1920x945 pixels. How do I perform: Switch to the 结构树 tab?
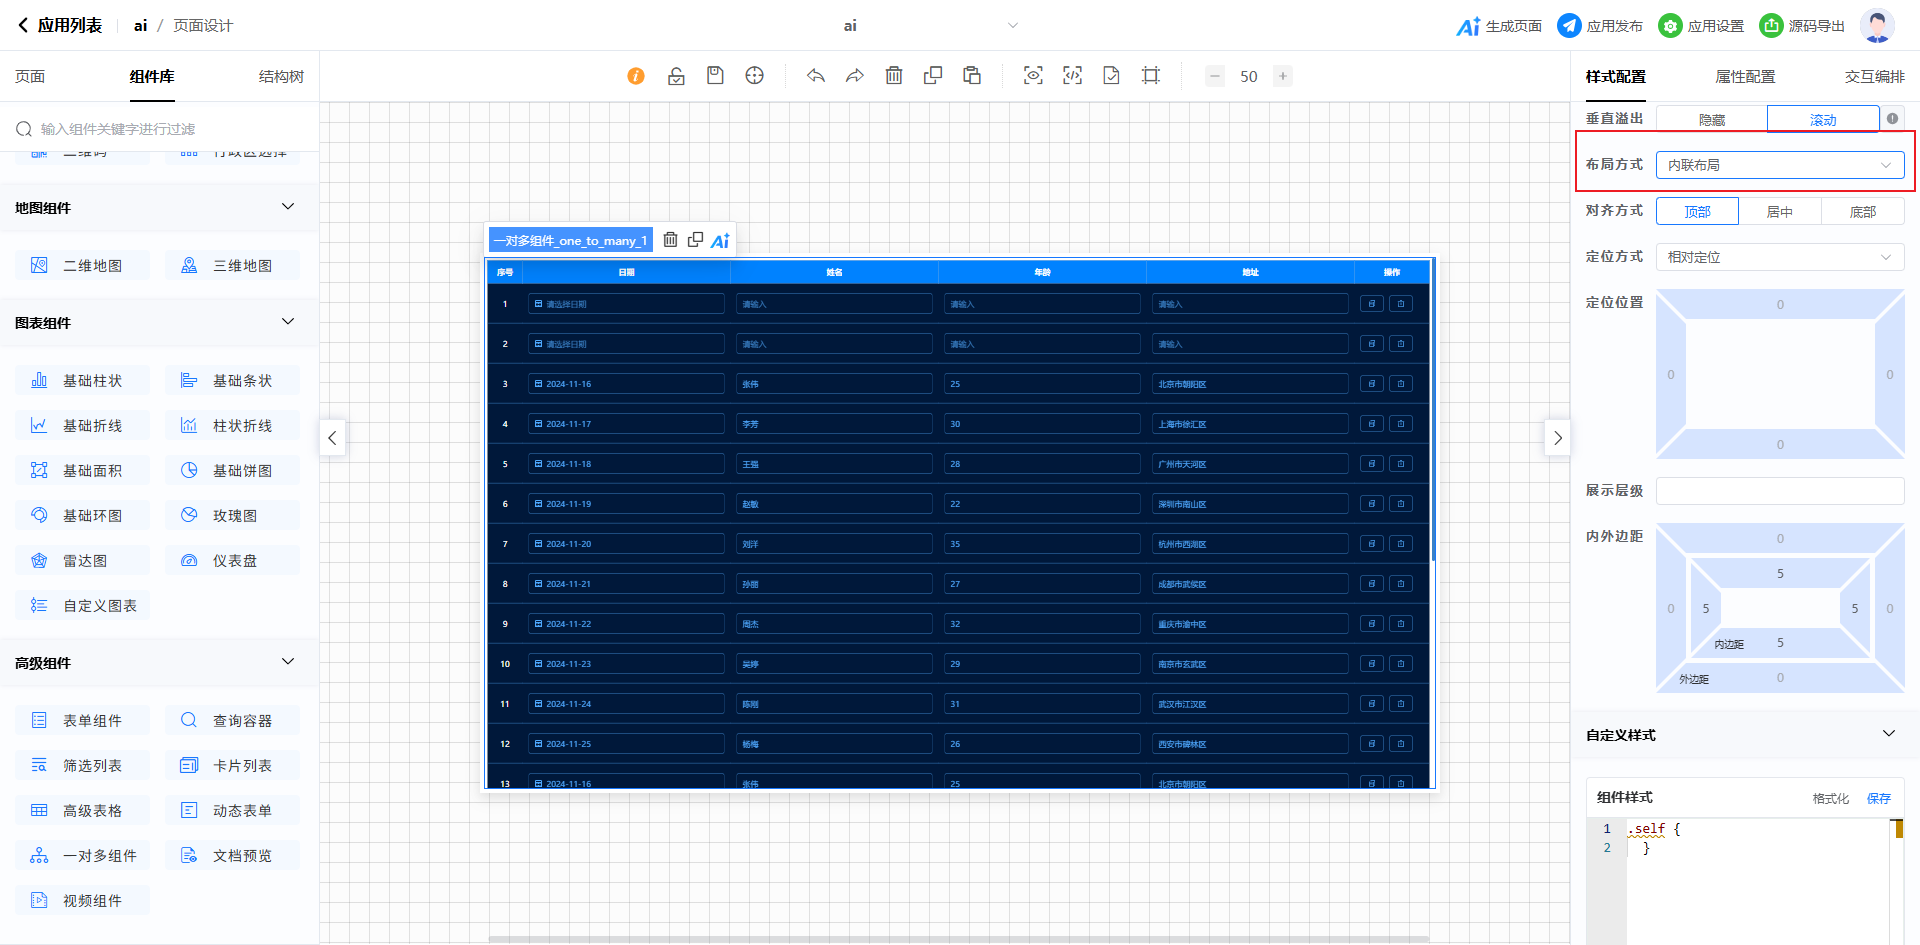[281, 77]
